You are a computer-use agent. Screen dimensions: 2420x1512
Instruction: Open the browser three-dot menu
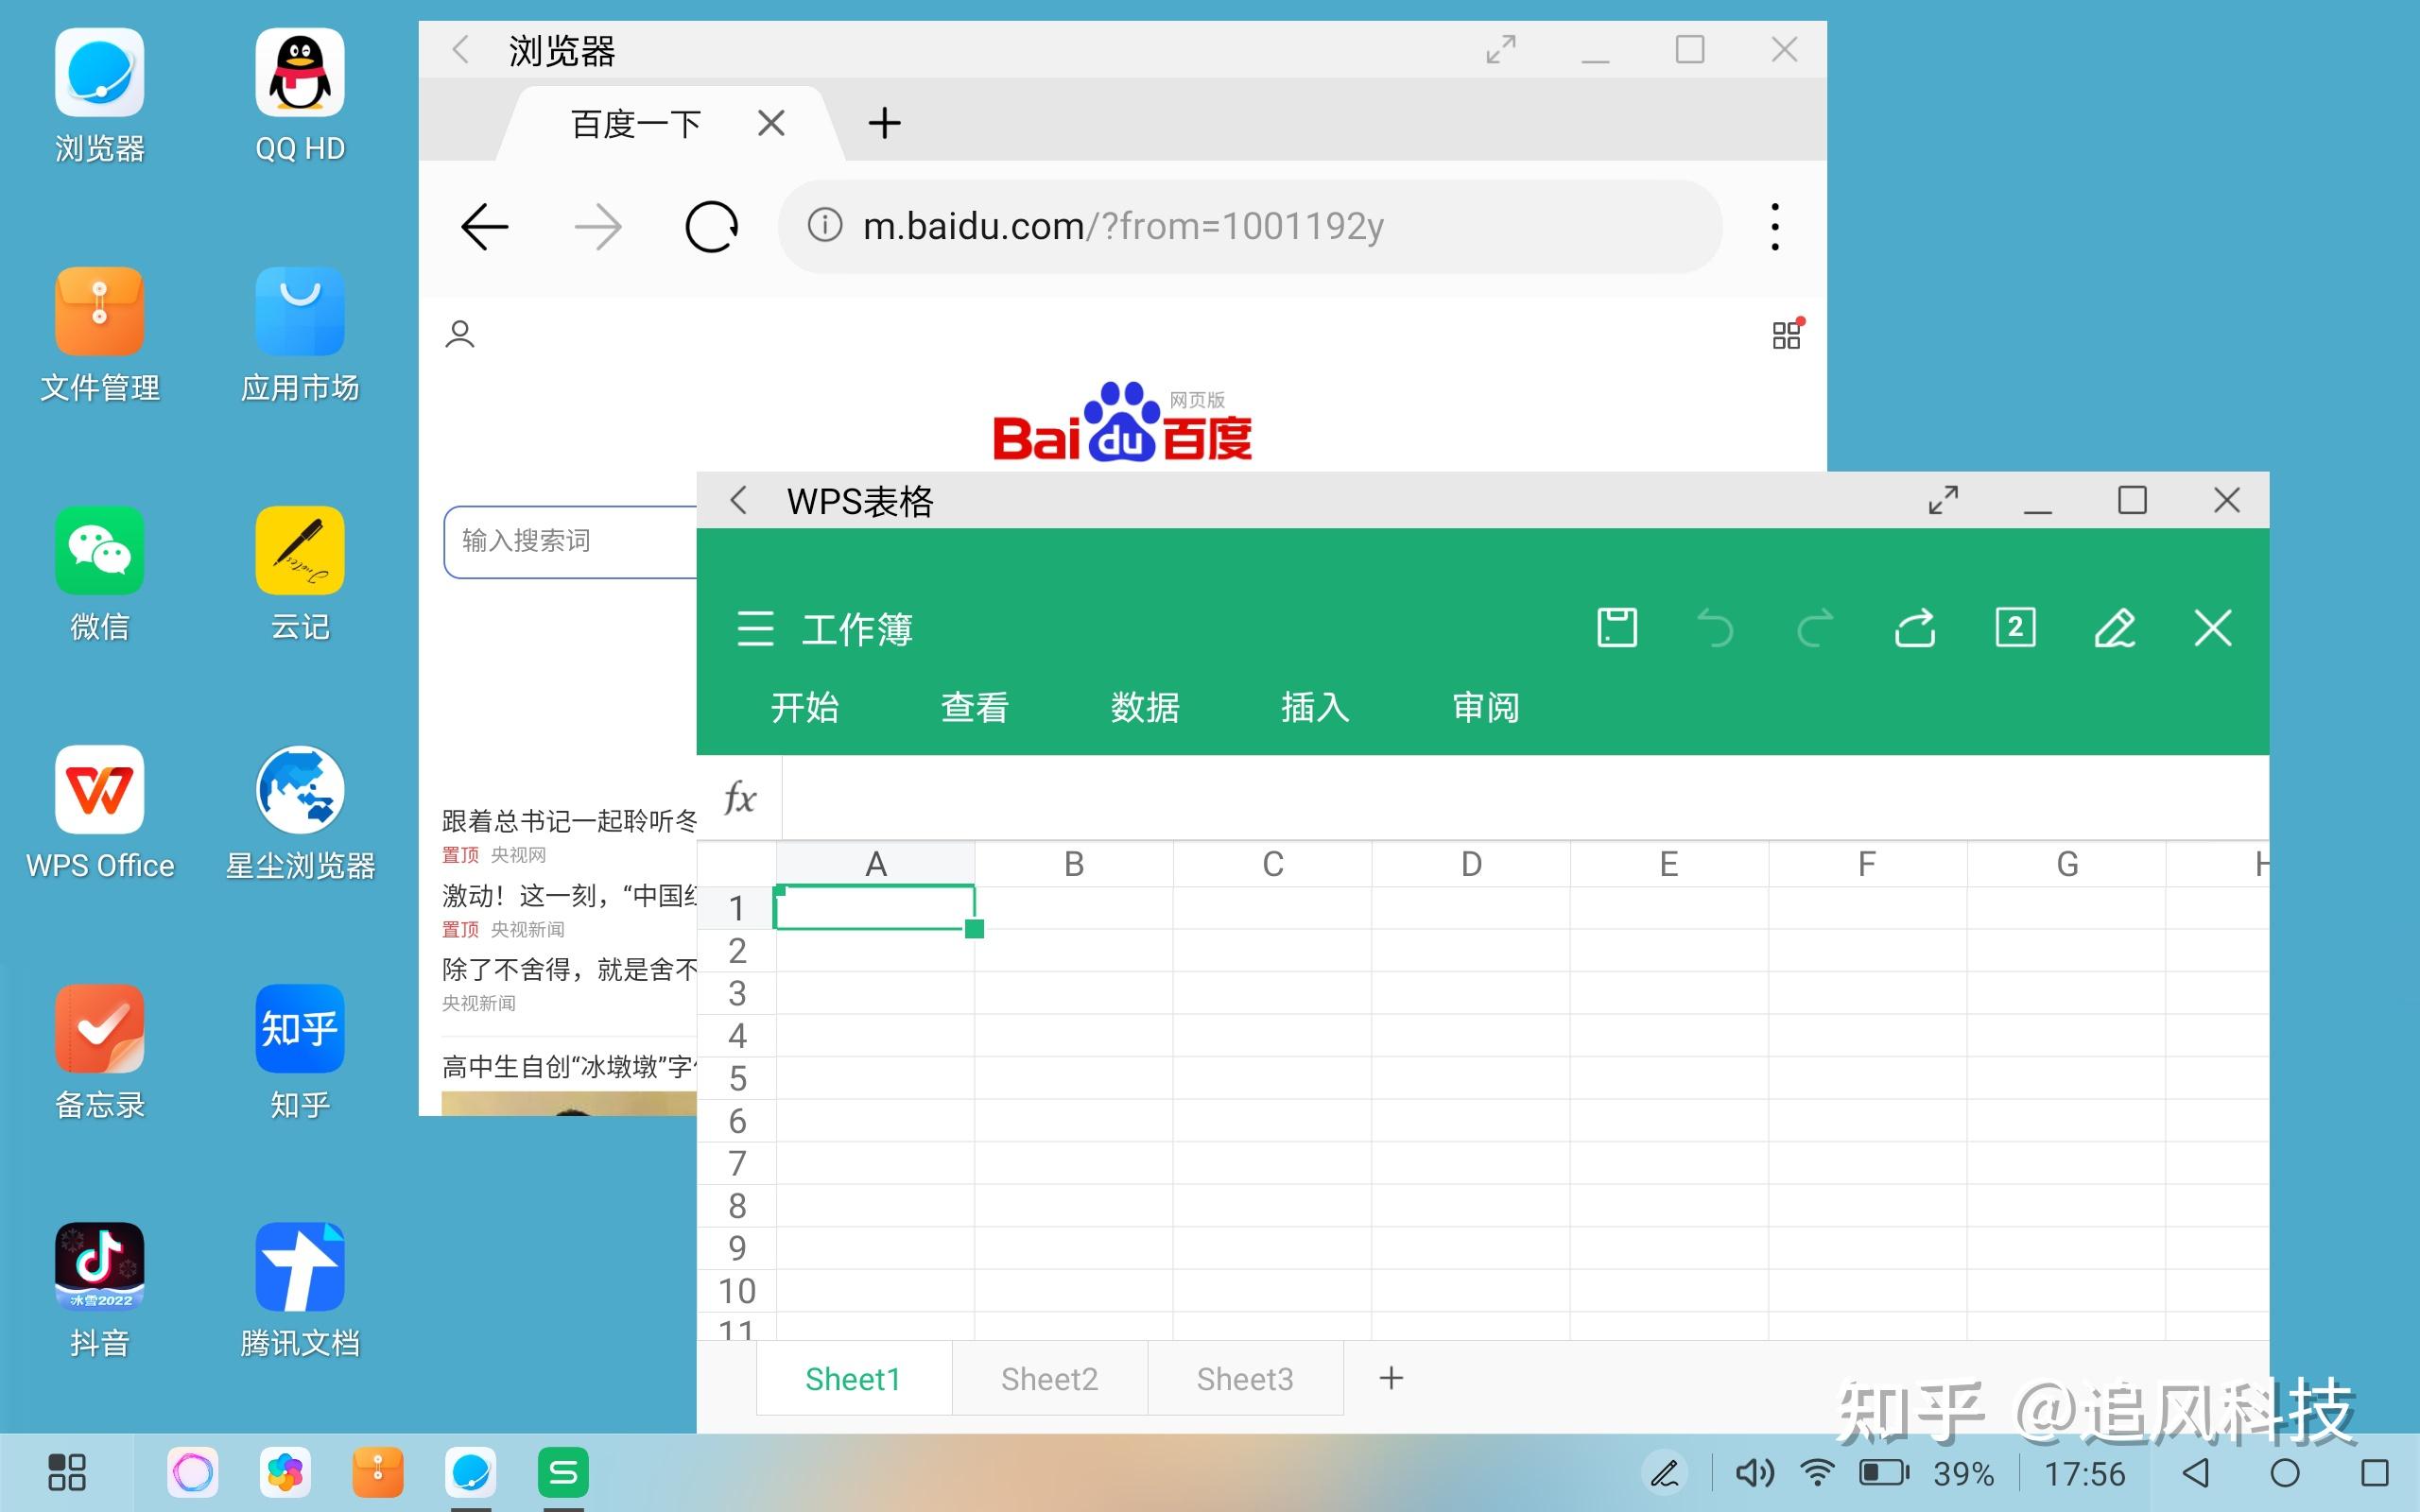(x=1775, y=227)
